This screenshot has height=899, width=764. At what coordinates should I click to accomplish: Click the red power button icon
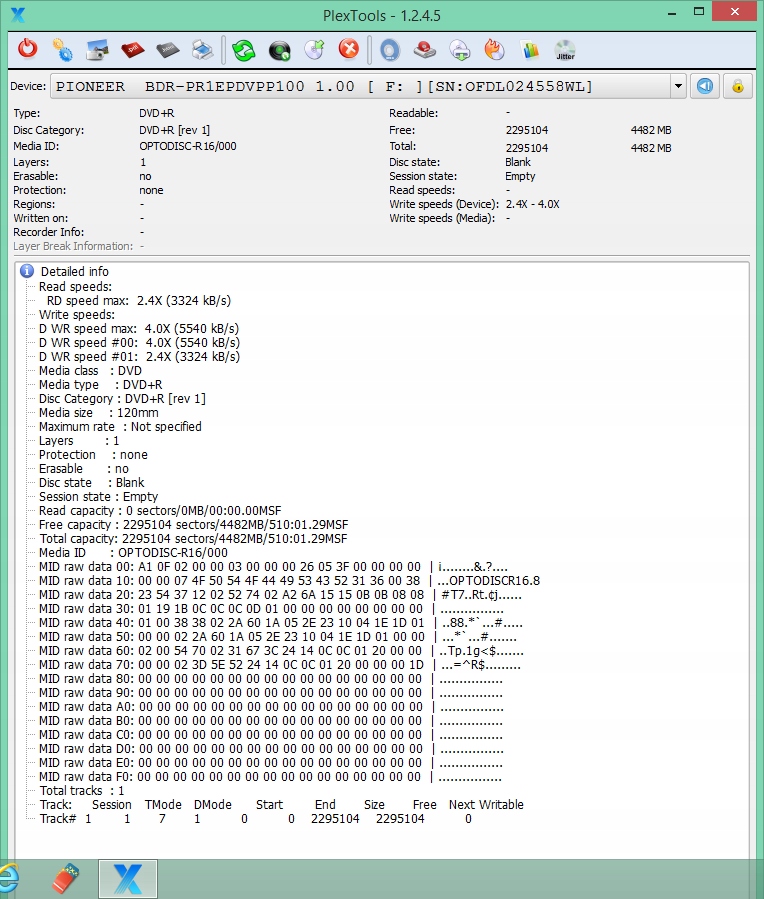coord(28,49)
